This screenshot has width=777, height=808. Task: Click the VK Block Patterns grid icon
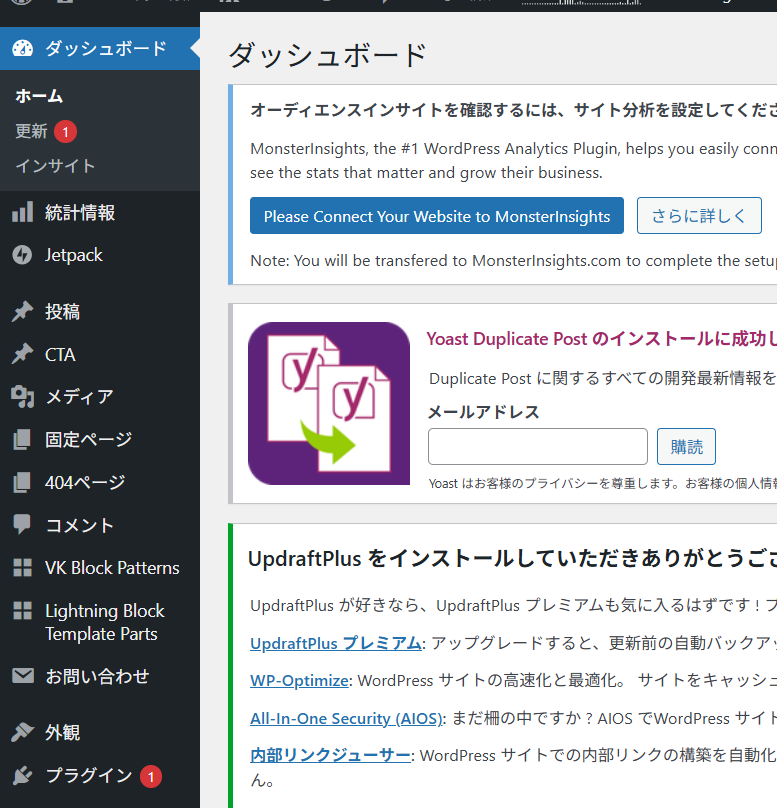point(22,568)
